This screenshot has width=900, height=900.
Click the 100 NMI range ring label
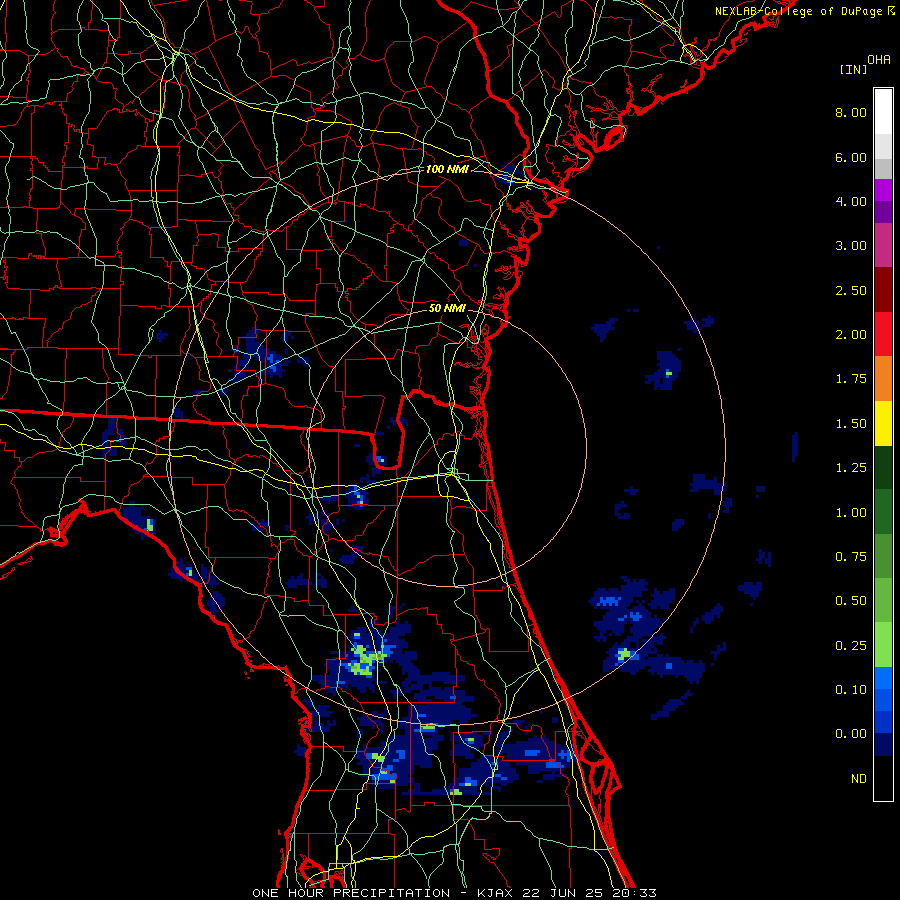point(447,169)
